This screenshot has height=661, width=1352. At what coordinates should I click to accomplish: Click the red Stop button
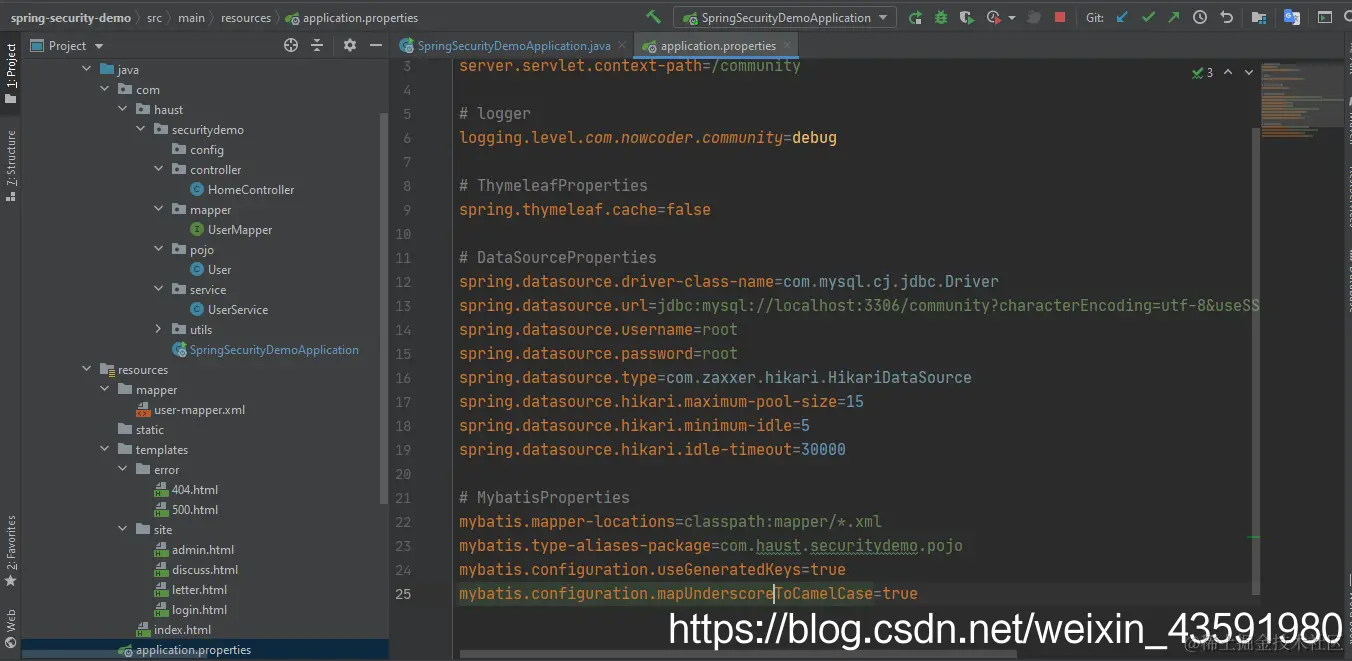(1060, 18)
